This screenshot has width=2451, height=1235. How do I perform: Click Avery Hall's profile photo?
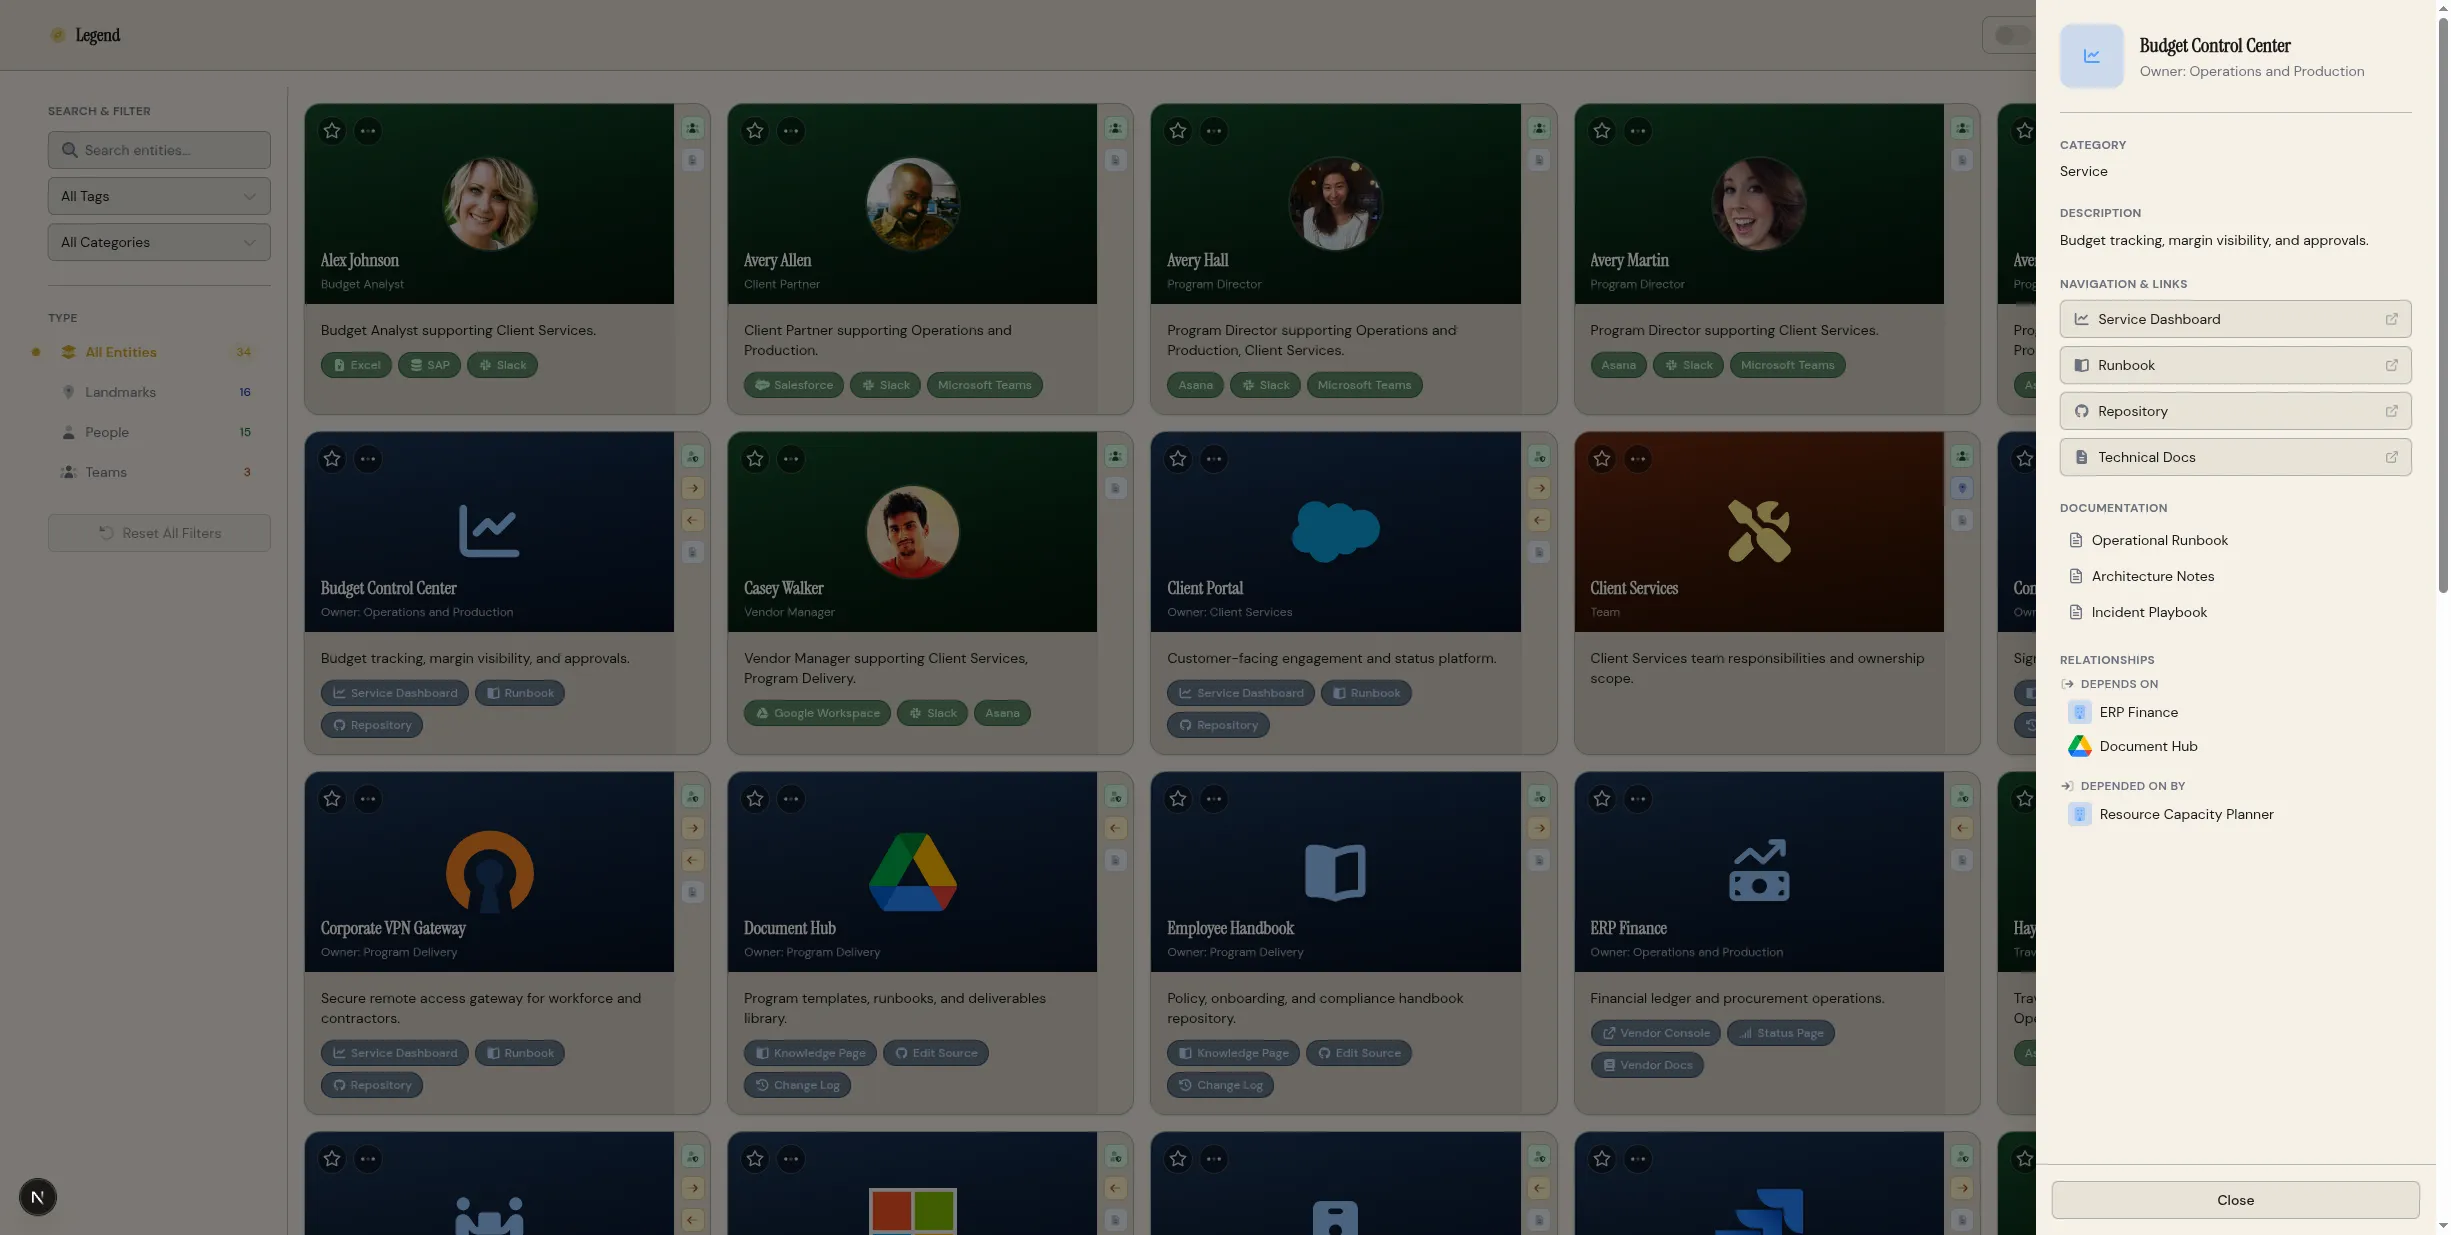click(1335, 203)
